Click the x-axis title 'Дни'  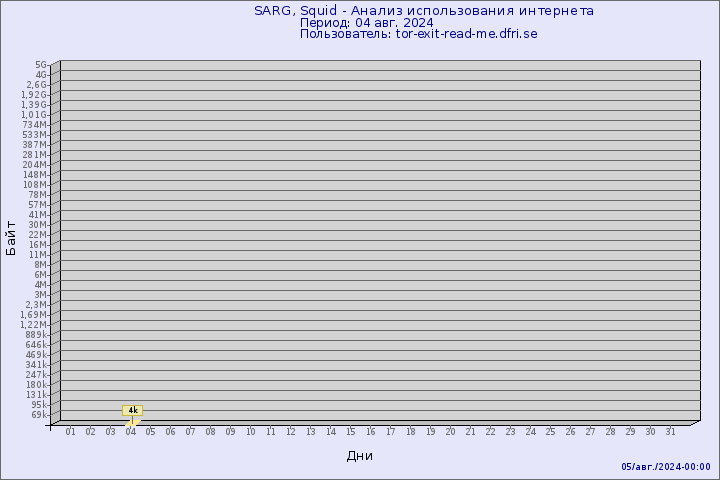pyautogui.click(x=360, y=456)
